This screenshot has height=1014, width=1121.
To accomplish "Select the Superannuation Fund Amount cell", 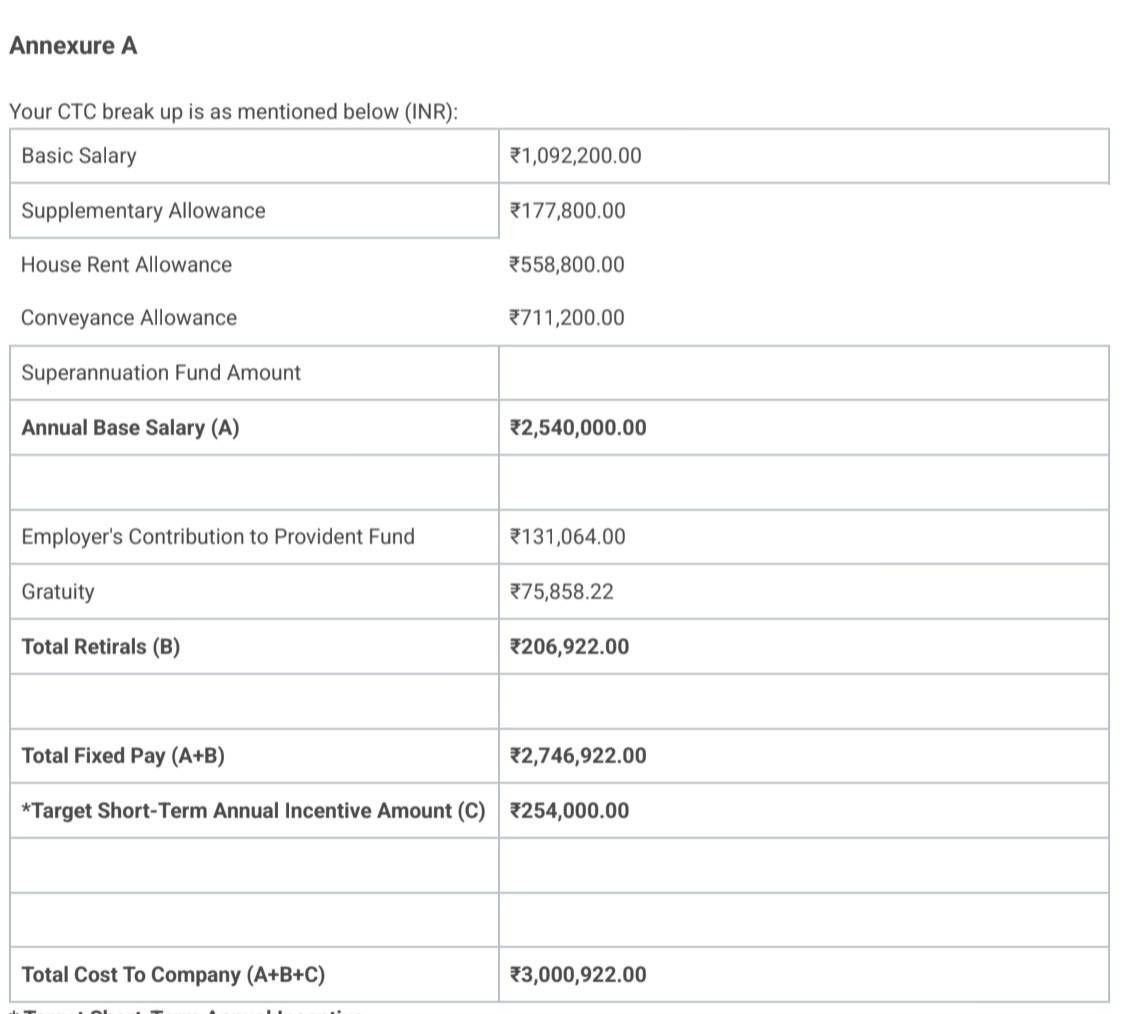I will pyautogui.click(x=254, y=373).
